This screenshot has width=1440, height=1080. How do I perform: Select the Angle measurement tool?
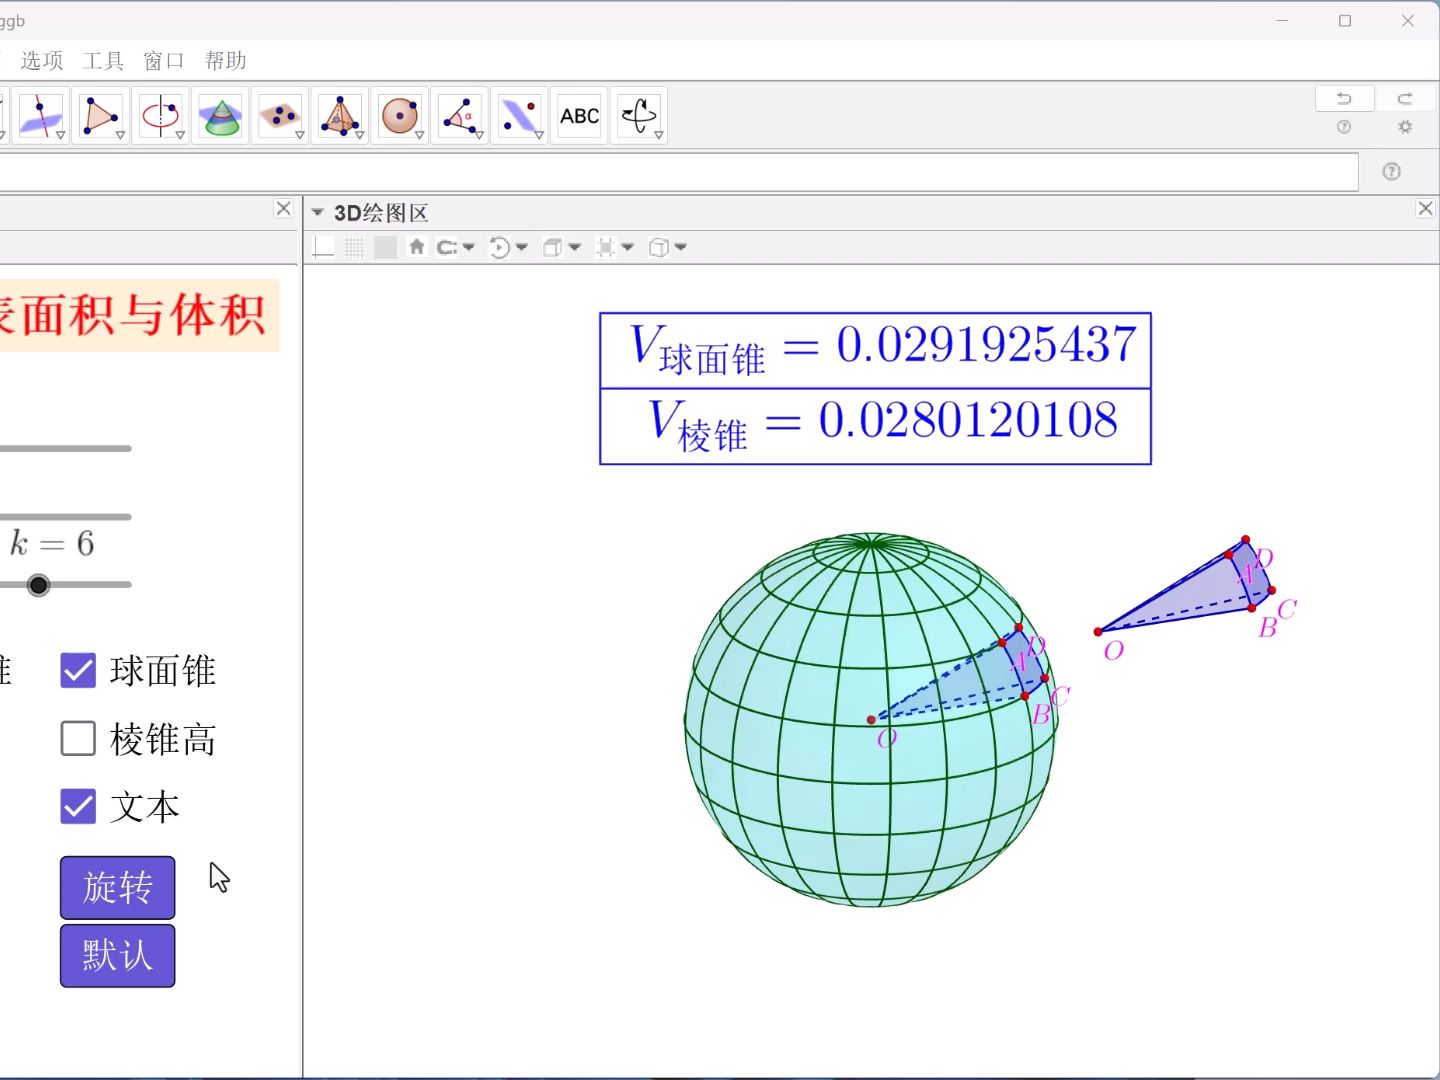pos(461,115)
